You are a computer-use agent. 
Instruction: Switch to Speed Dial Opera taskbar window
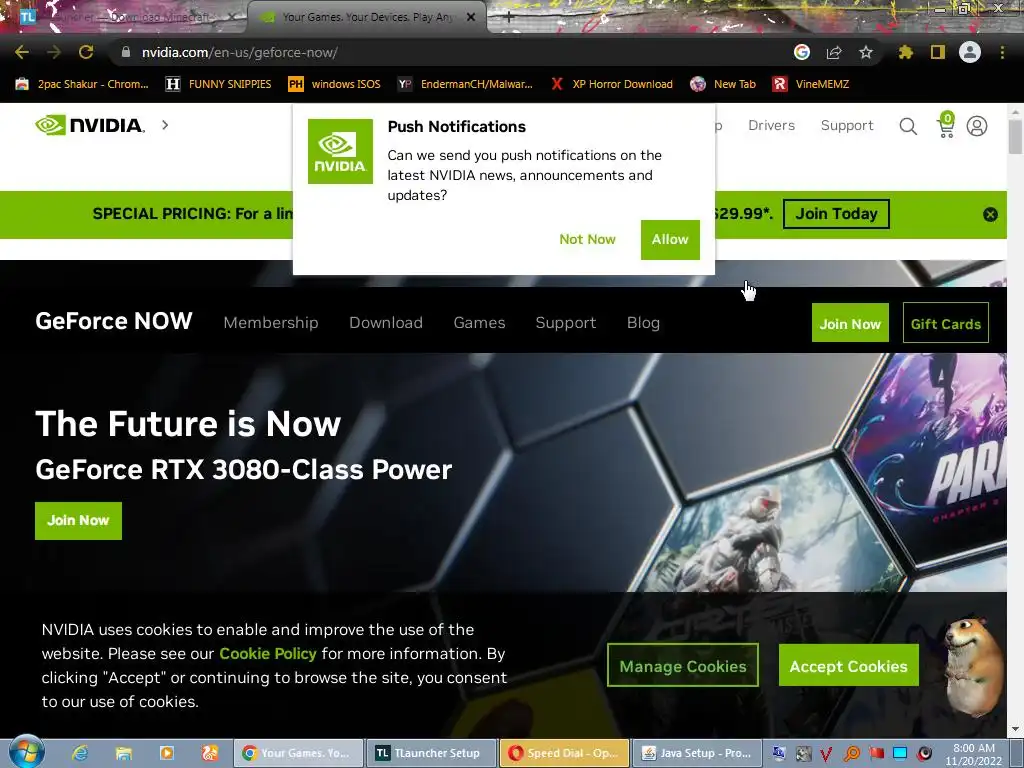tap(564, 753)
